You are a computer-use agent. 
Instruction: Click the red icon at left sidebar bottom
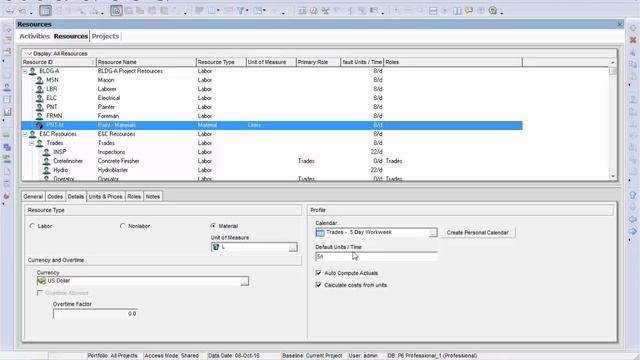coord(7,196)
